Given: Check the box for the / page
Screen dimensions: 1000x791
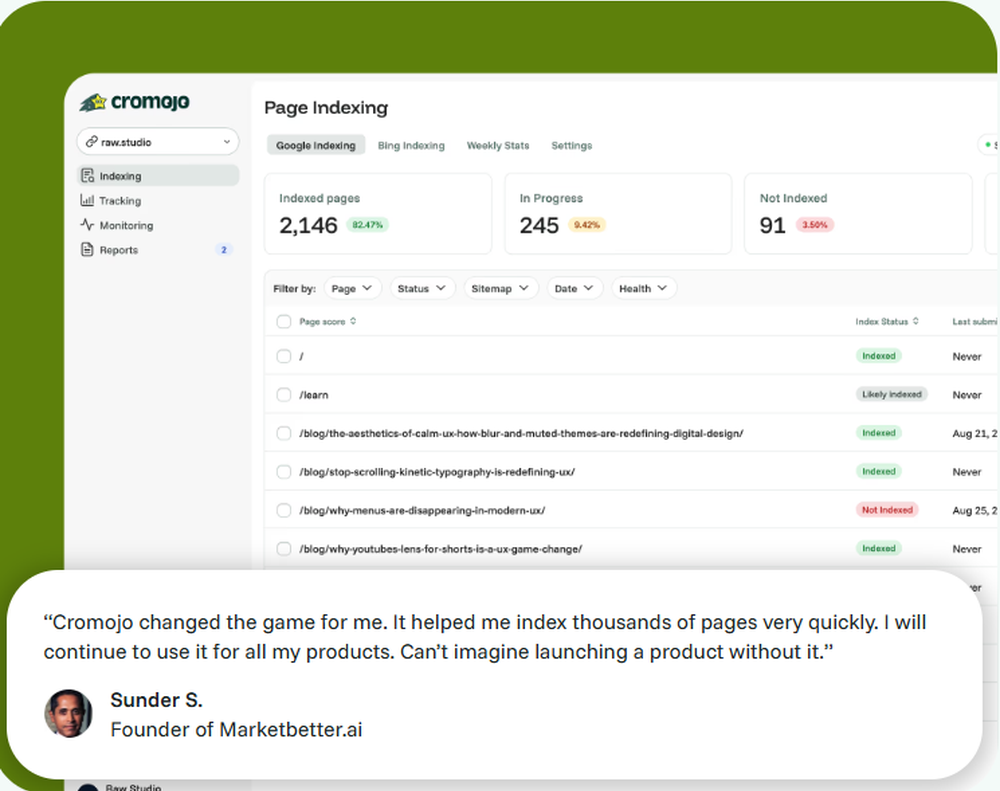Looking at the screenshot, I should coord(284,356).
